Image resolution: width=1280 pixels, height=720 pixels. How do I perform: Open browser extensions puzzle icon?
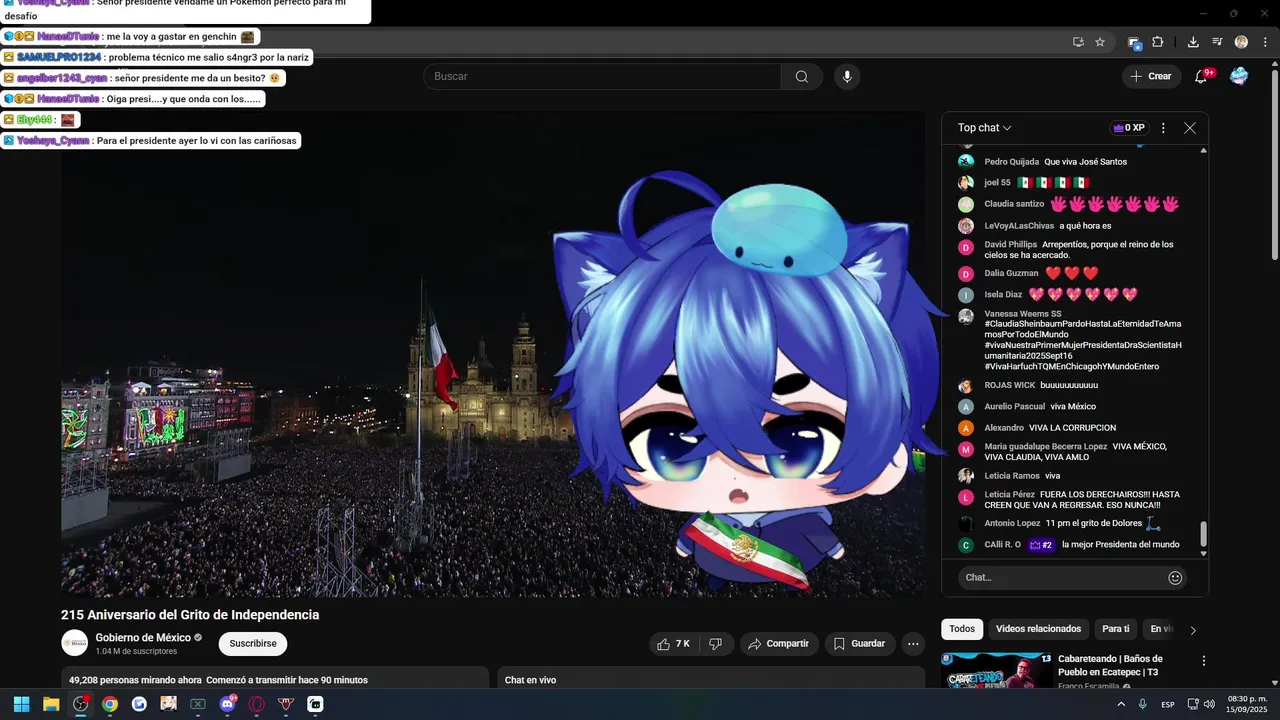[x=1157, y=42]
